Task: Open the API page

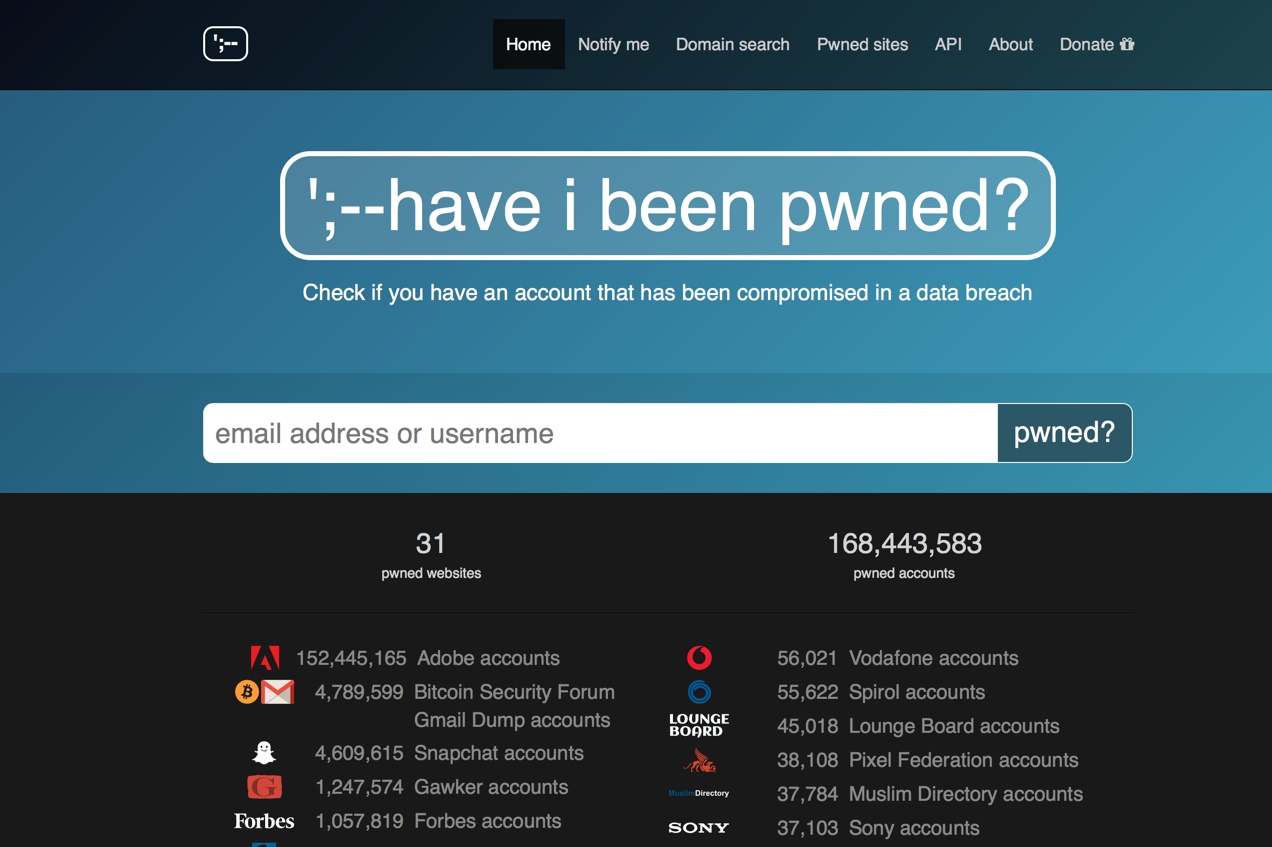Action: click(x=948, y=44)
